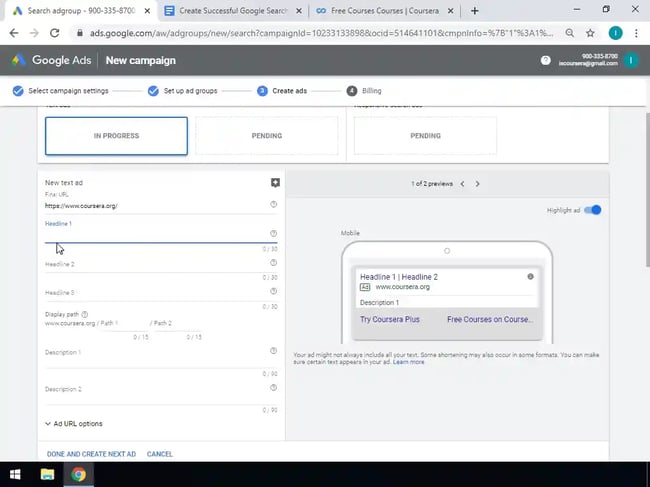Open help icon for Headline 3
Viewport: 650px width, 487px height.
(274, 291)
